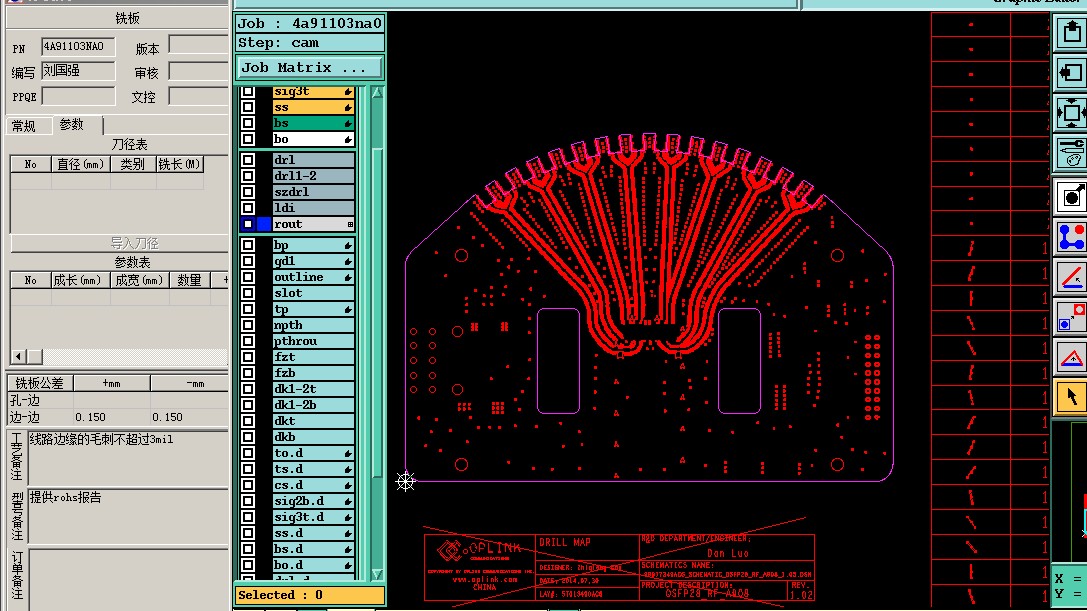
Task: Click the hand icon on the ss layer
Action: click(x=348, y=107)
